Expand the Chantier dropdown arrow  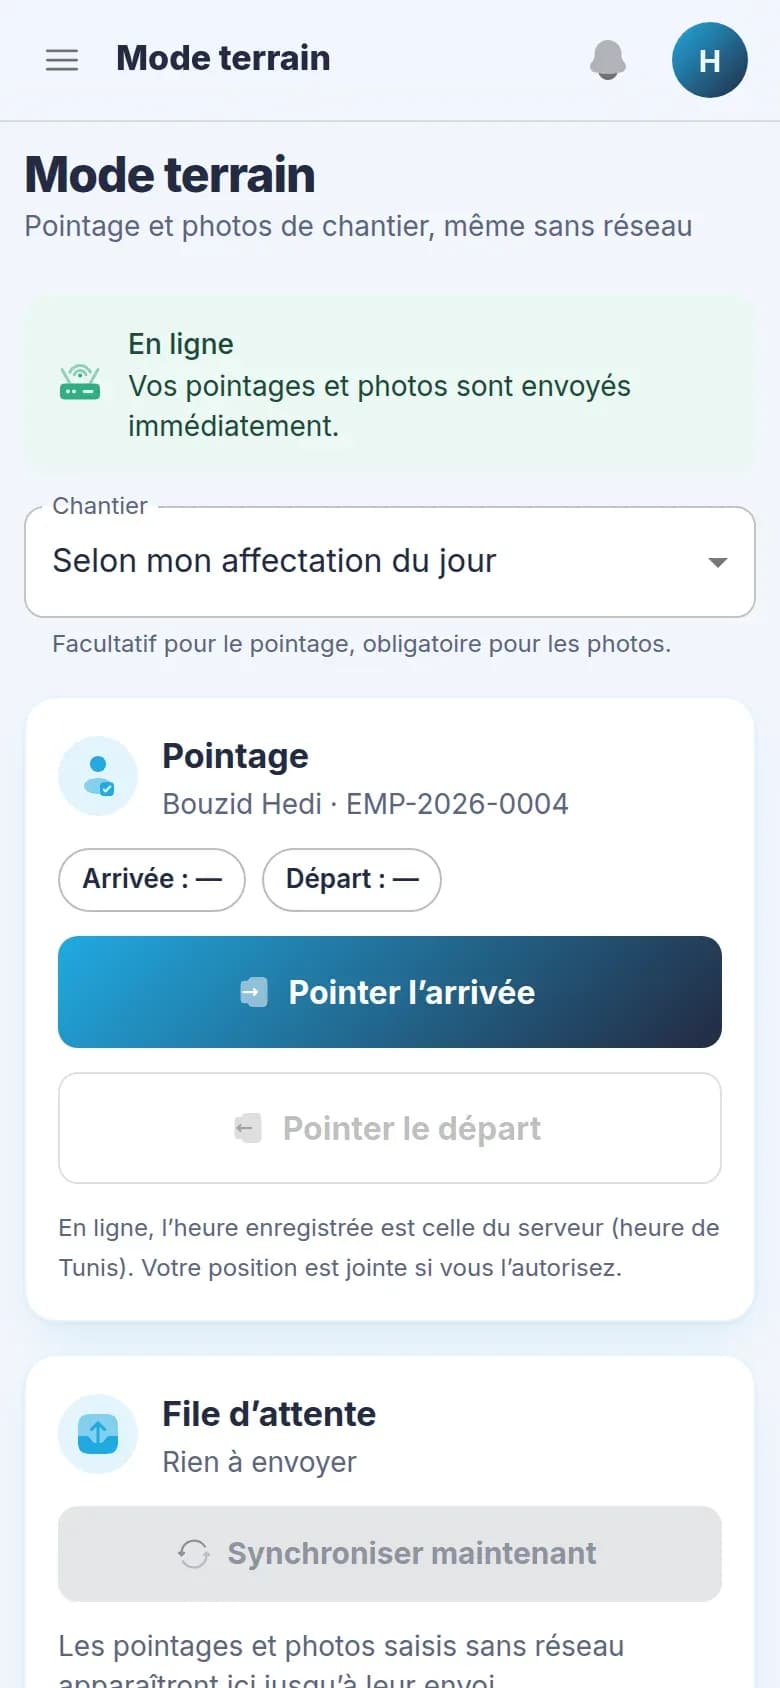(x=717, y=562)
